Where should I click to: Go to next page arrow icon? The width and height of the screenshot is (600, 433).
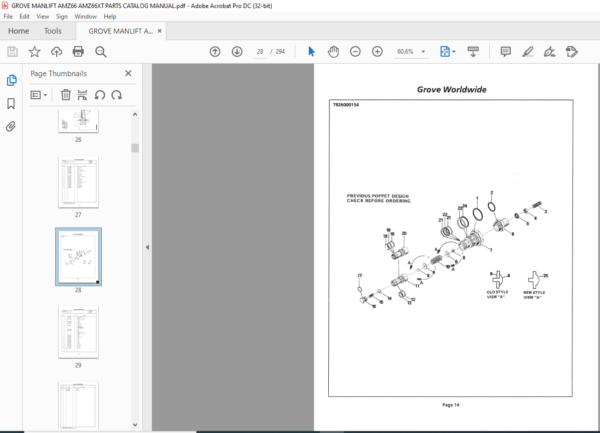[237, 52]
